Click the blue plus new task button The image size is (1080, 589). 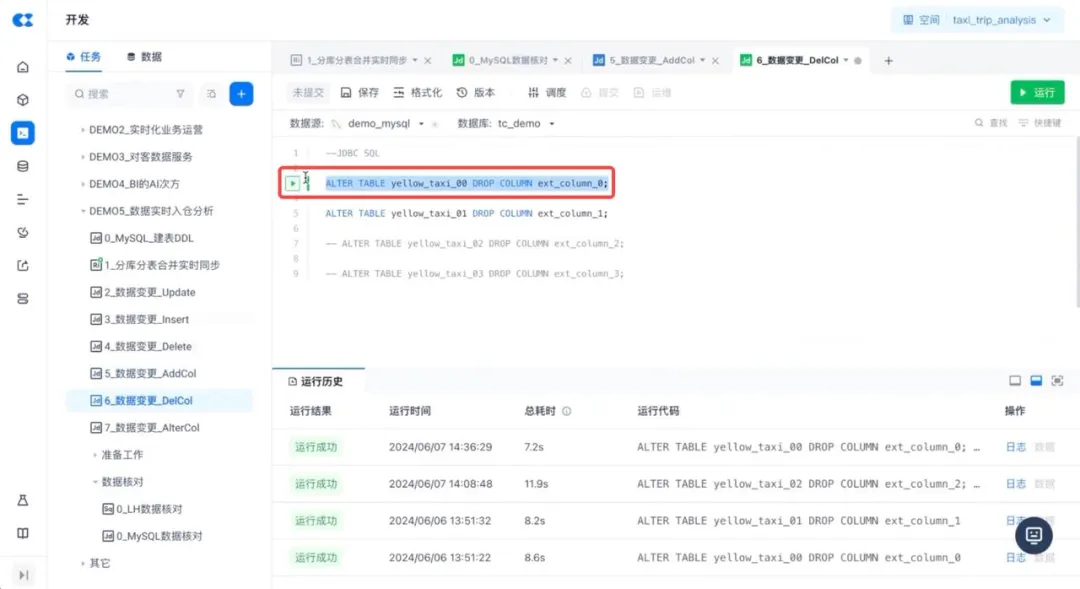(241, 94)
